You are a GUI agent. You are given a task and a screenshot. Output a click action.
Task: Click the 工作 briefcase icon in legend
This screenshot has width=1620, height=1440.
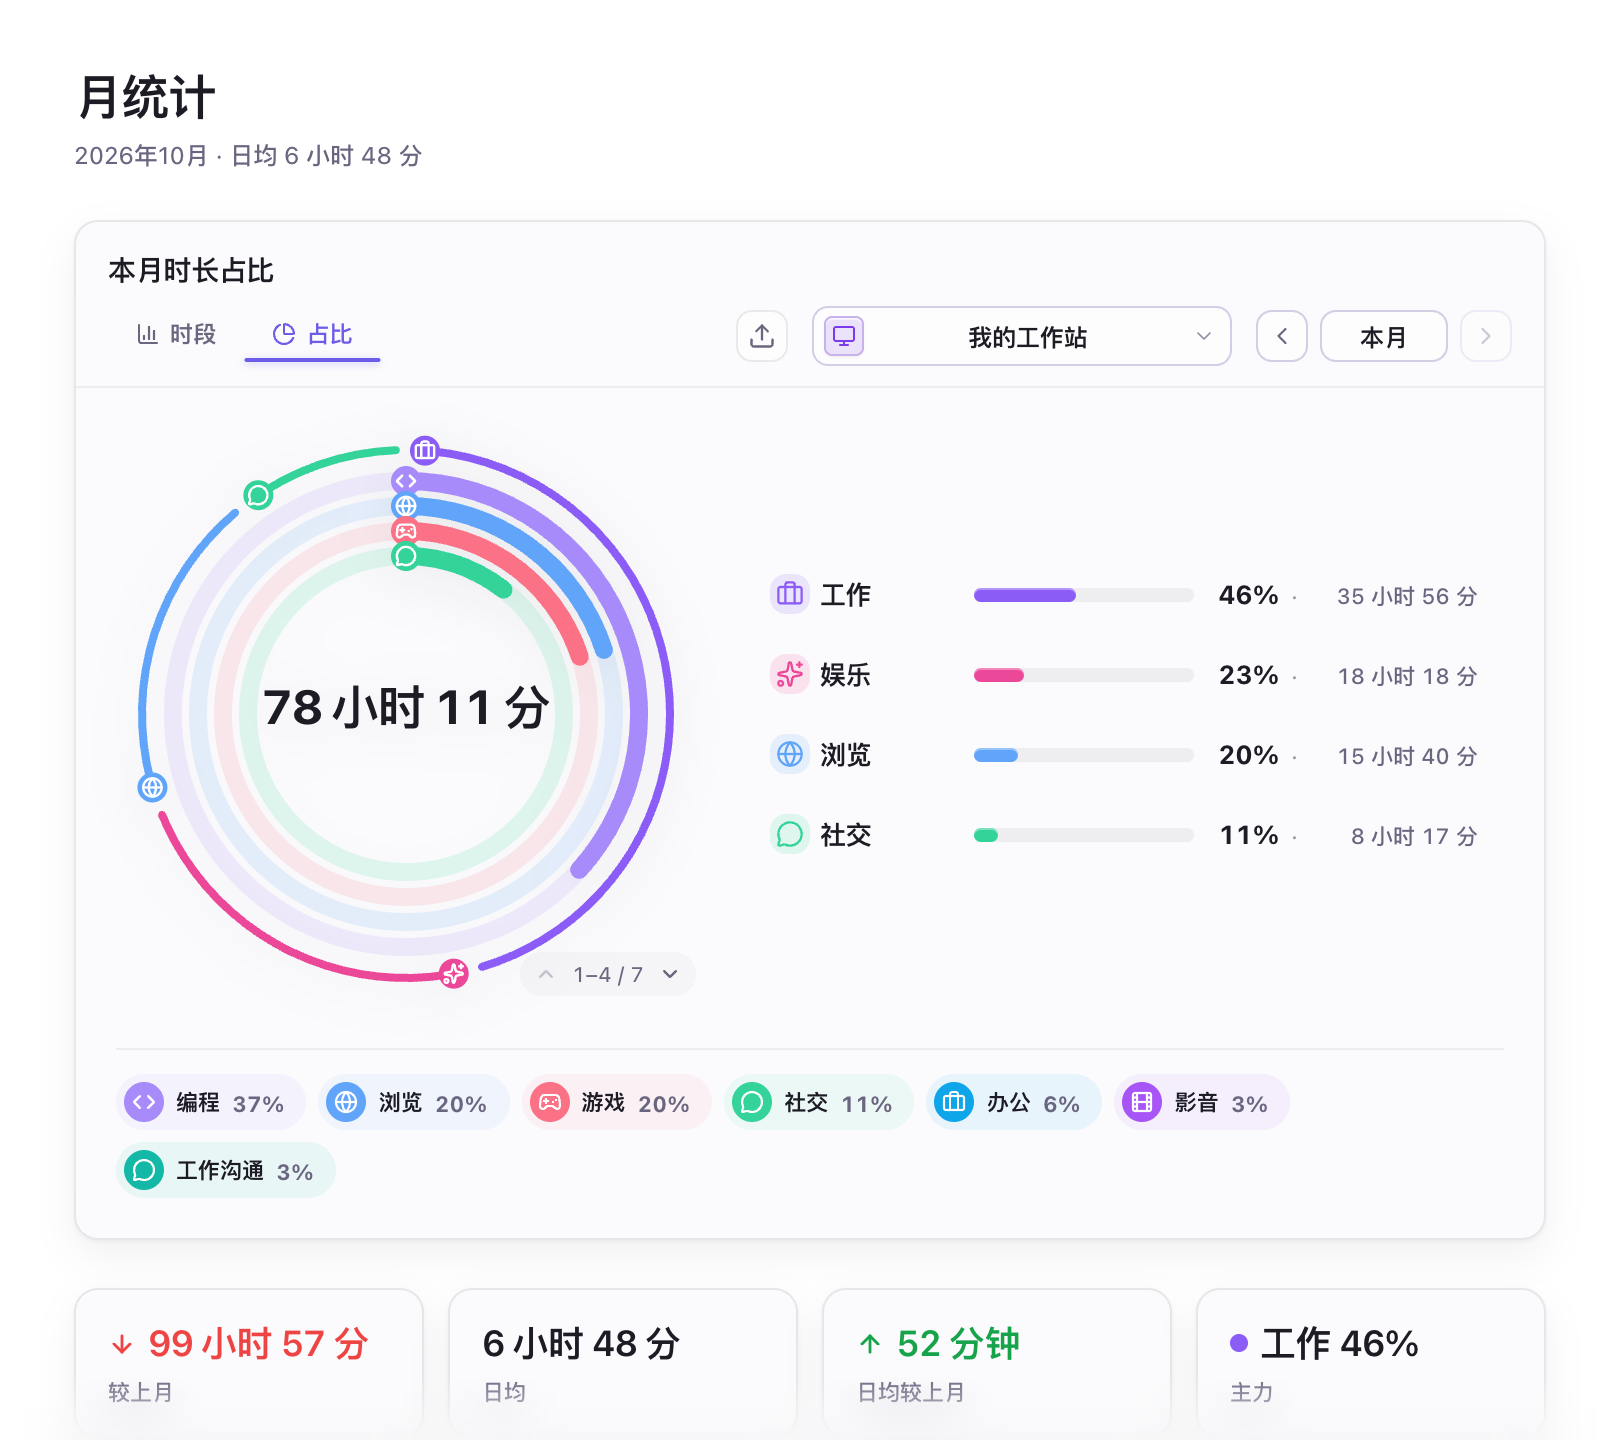click(x=790, y=594)
